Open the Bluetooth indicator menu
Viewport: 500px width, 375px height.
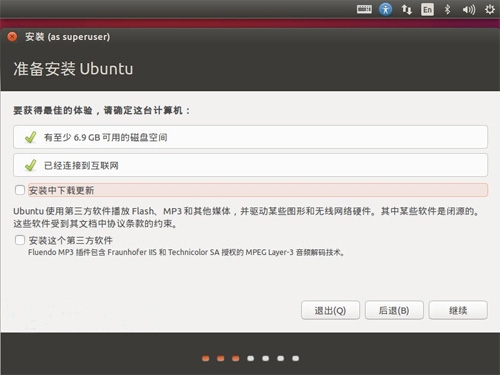point(447,9)
